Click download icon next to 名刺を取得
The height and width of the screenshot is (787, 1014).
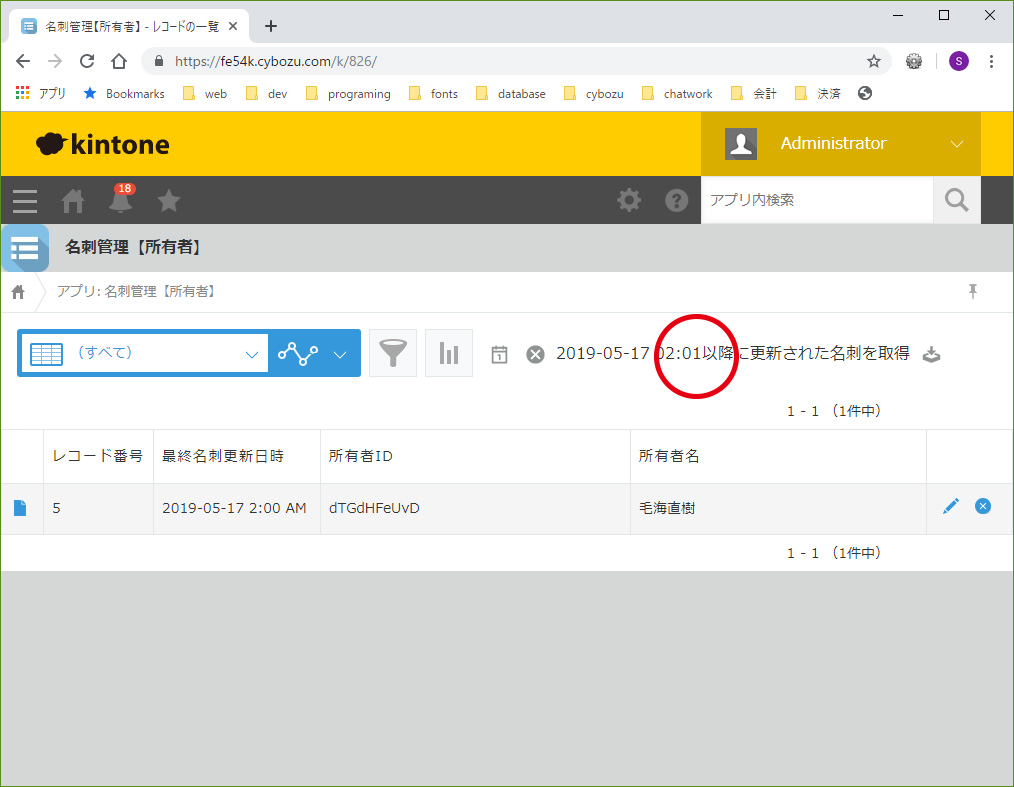pyautogui.click(x=931, y=354)
